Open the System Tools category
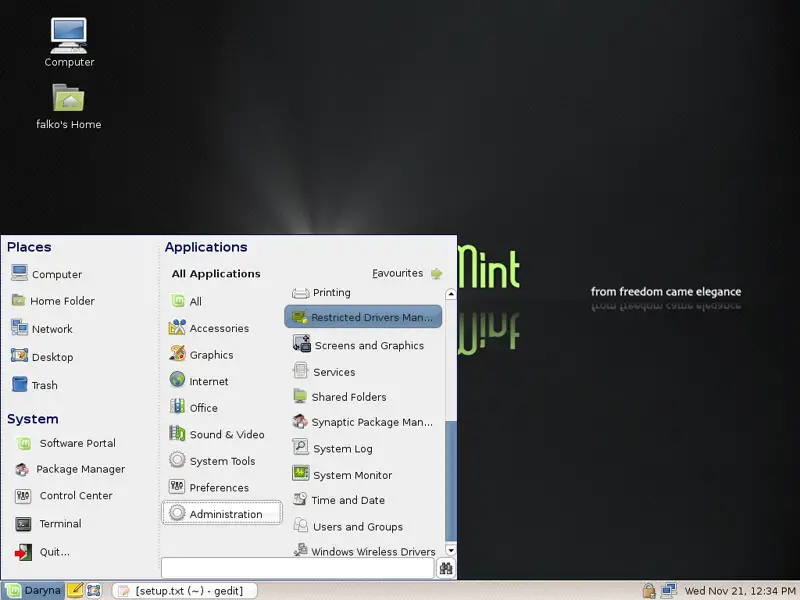This screenshot has height=600, width=800. pos(212,461)
